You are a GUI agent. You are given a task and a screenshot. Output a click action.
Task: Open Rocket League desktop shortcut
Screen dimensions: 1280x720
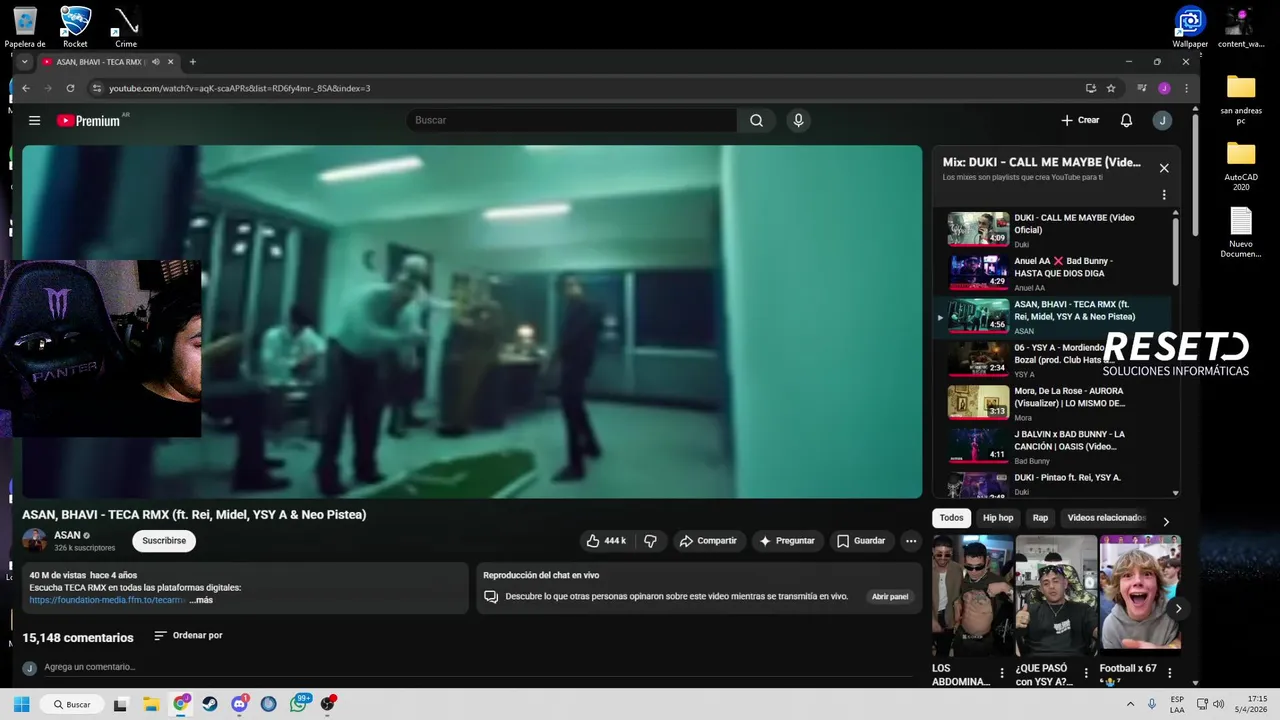tap(75, 27)
